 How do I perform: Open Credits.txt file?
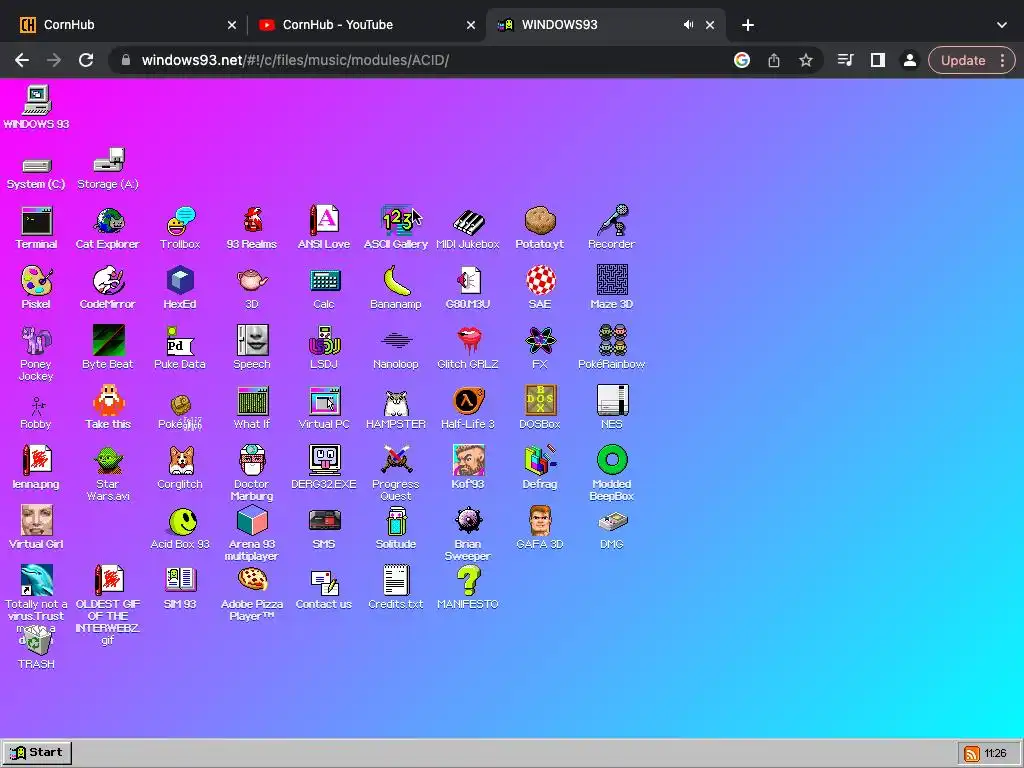396,588
